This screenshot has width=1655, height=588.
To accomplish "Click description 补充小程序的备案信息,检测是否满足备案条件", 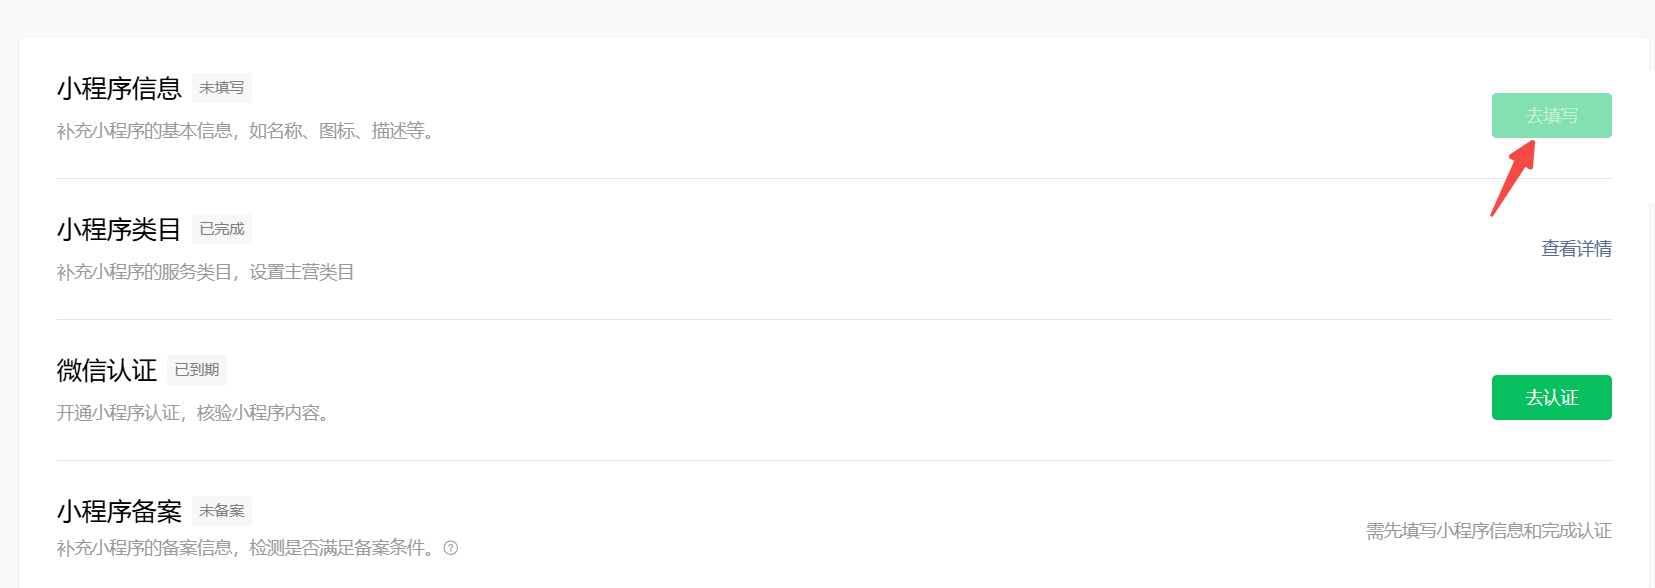I will point(246,548).
